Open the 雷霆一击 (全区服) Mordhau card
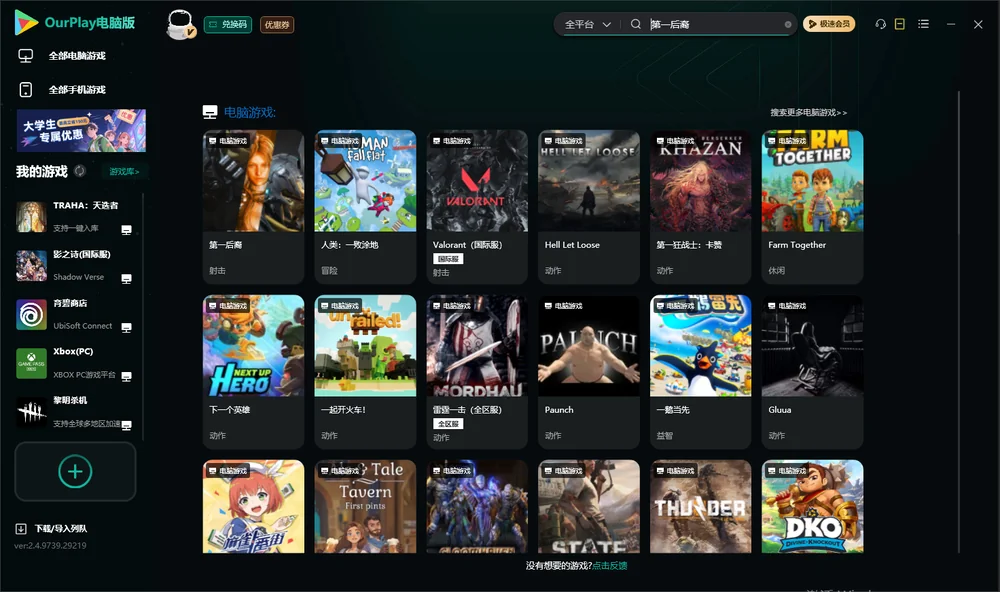1000x592 pixels. click(x=477, y=372)
